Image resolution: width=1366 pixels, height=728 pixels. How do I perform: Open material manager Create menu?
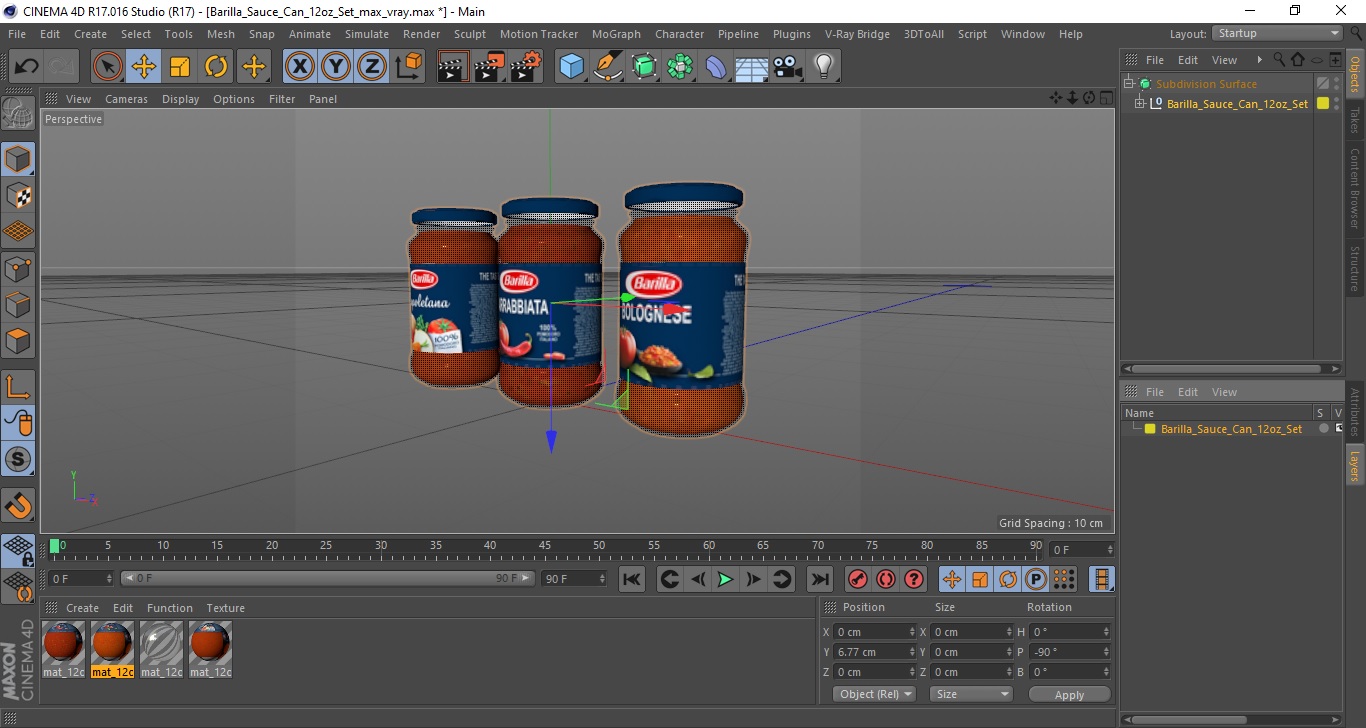[82, 608]
